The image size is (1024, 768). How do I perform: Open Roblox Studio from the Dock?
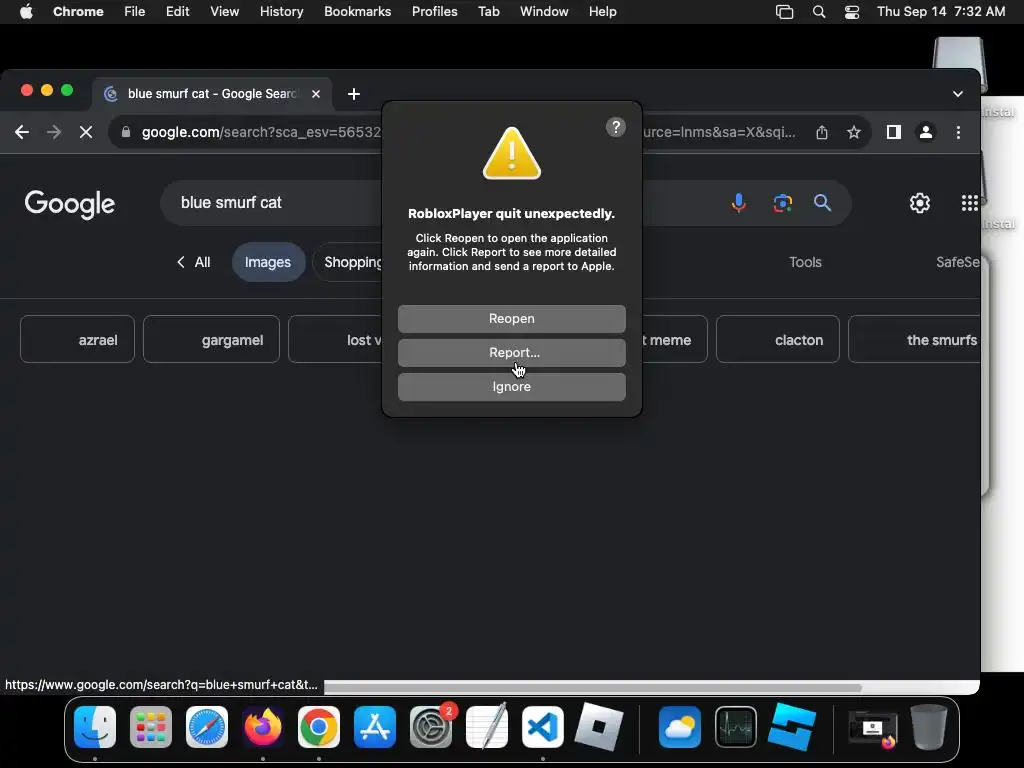click(792, 727)
